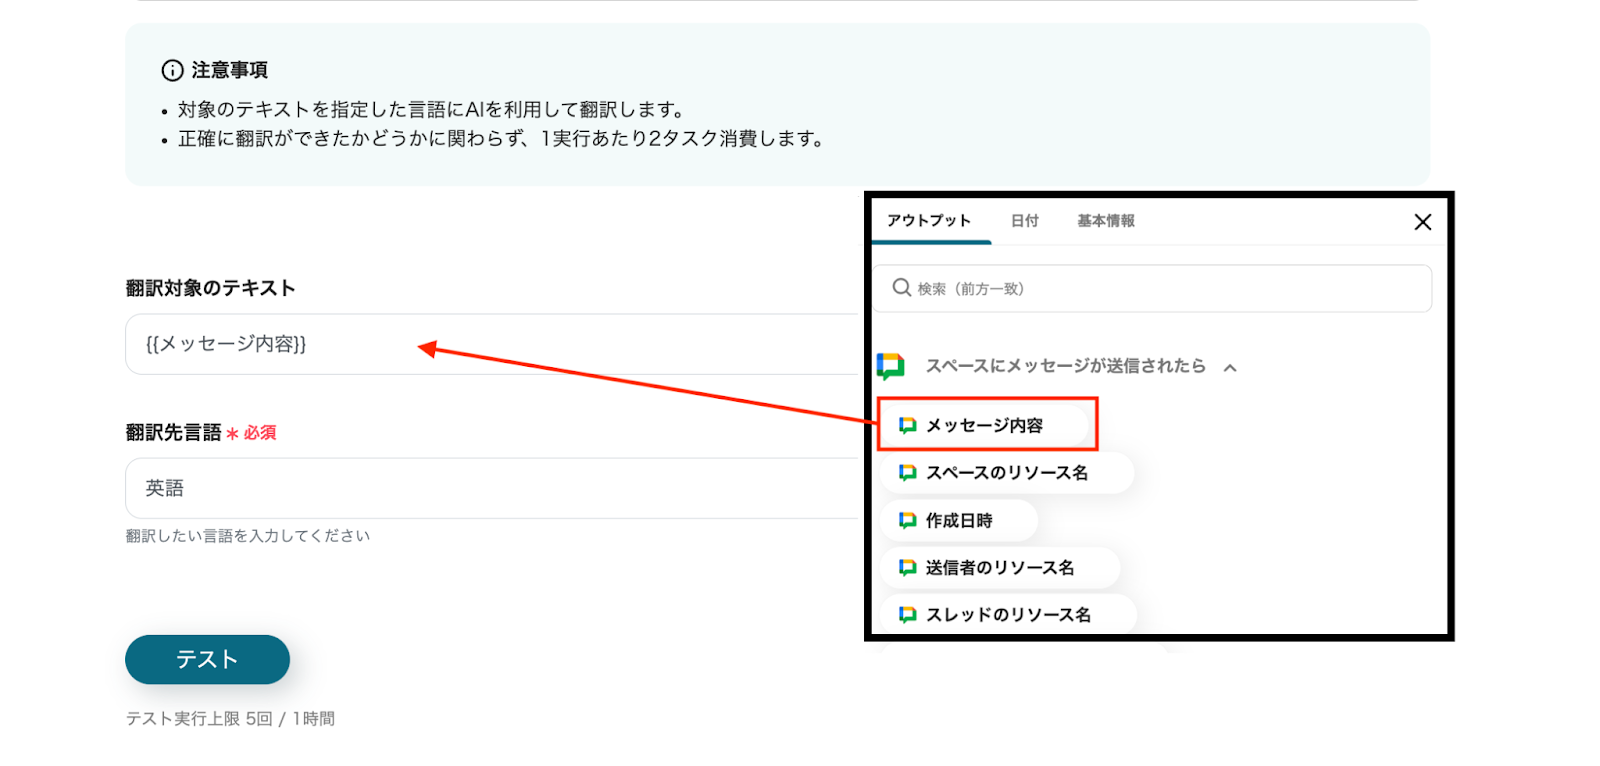
Task: Focus the 翻訳対象のテキスト input field
Action: 494,344
